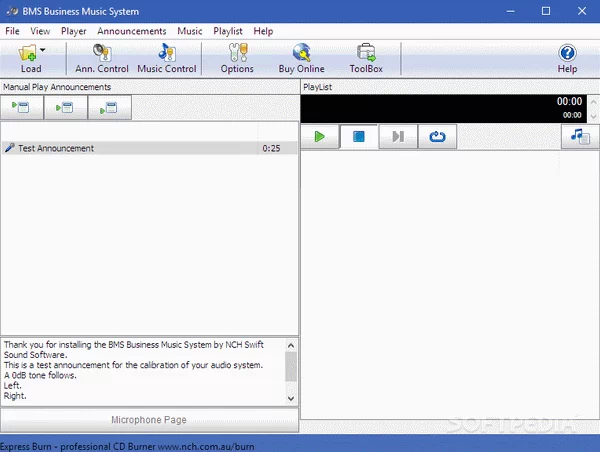Screen dimensions: 600x452
Task: Click the first manual play announcement button
Action: point(21,108)
